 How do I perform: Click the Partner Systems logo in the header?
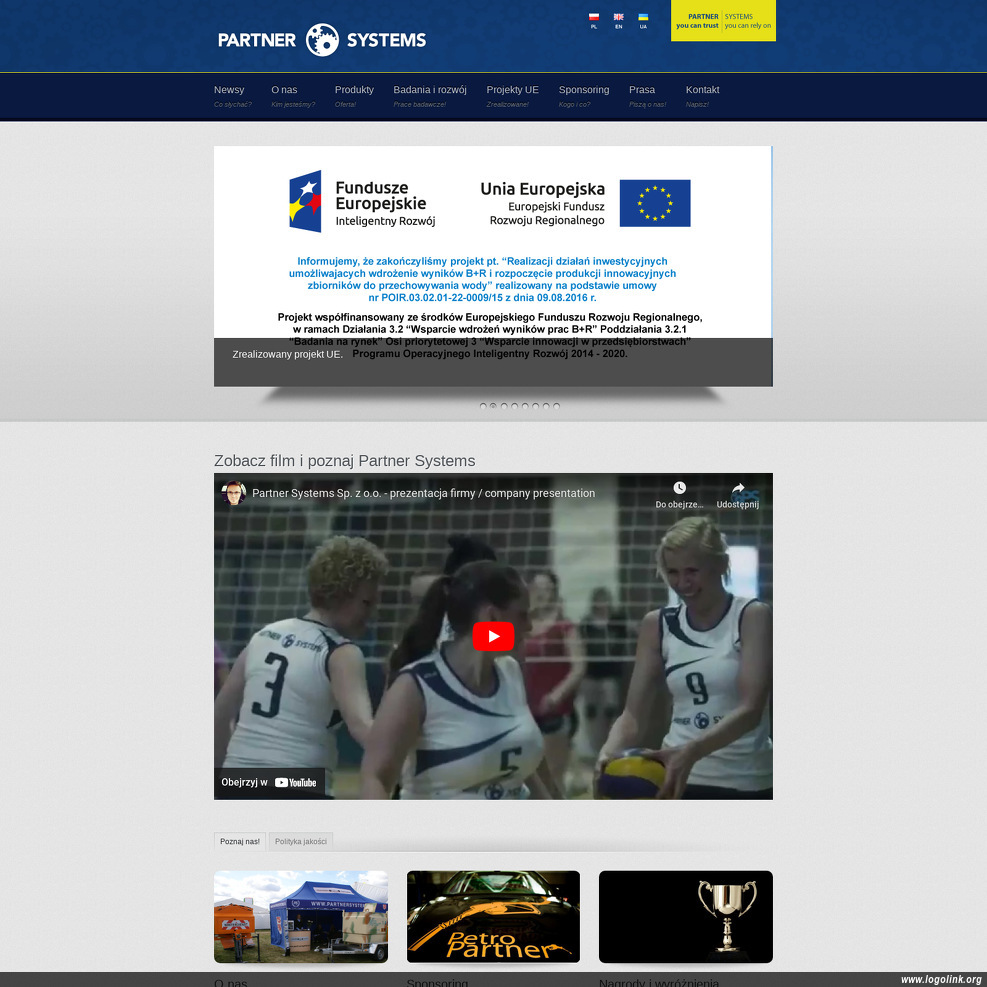(x=322, y=40)
